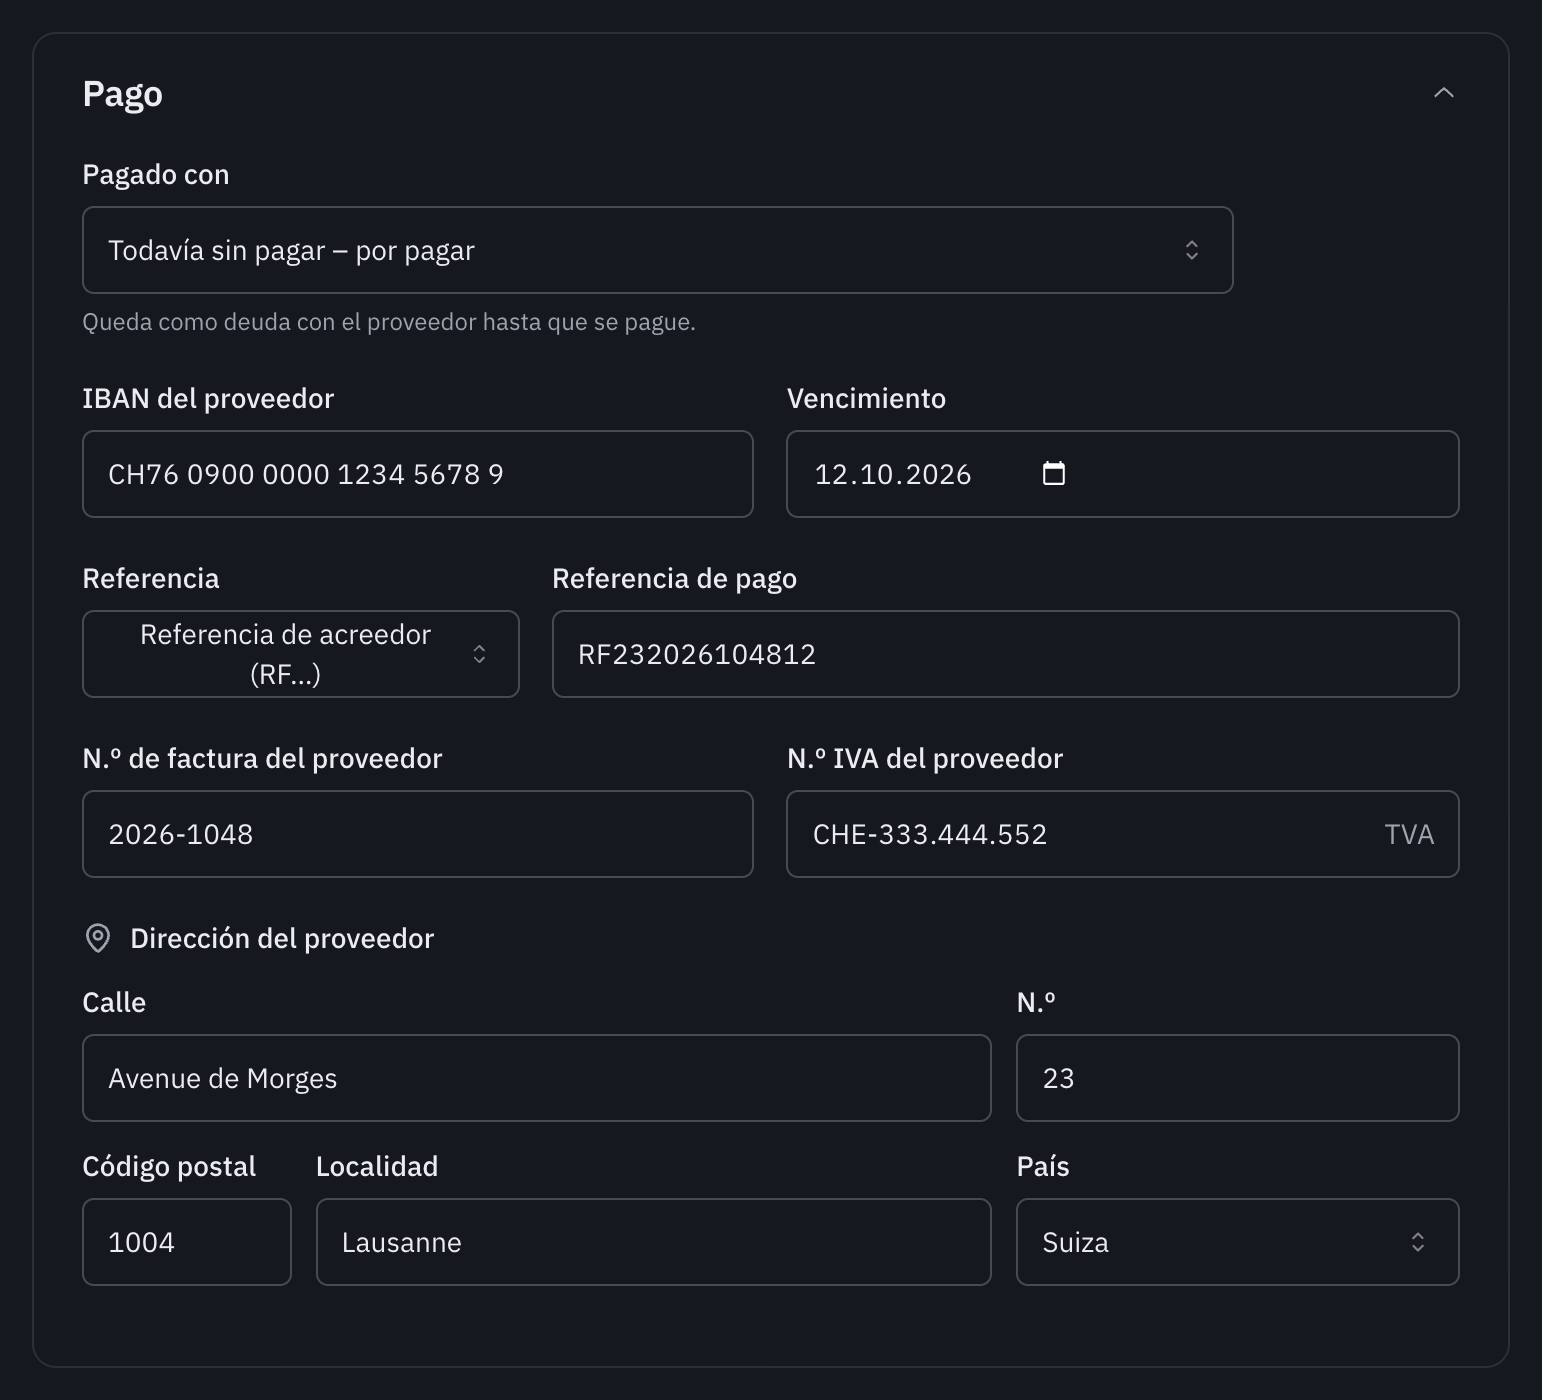
Task: Click the 'N.º IVA del proveedor' label
Action: click(x=925, y=758)
